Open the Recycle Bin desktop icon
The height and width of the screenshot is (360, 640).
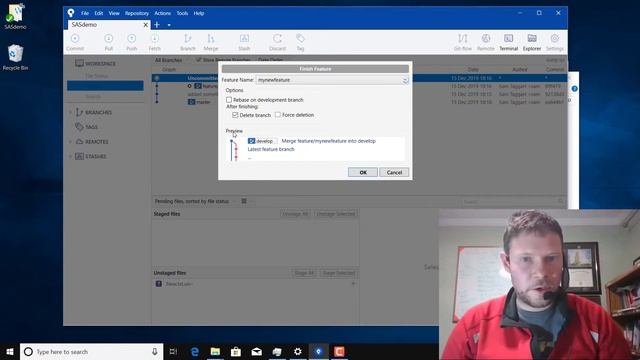(16, 57)
